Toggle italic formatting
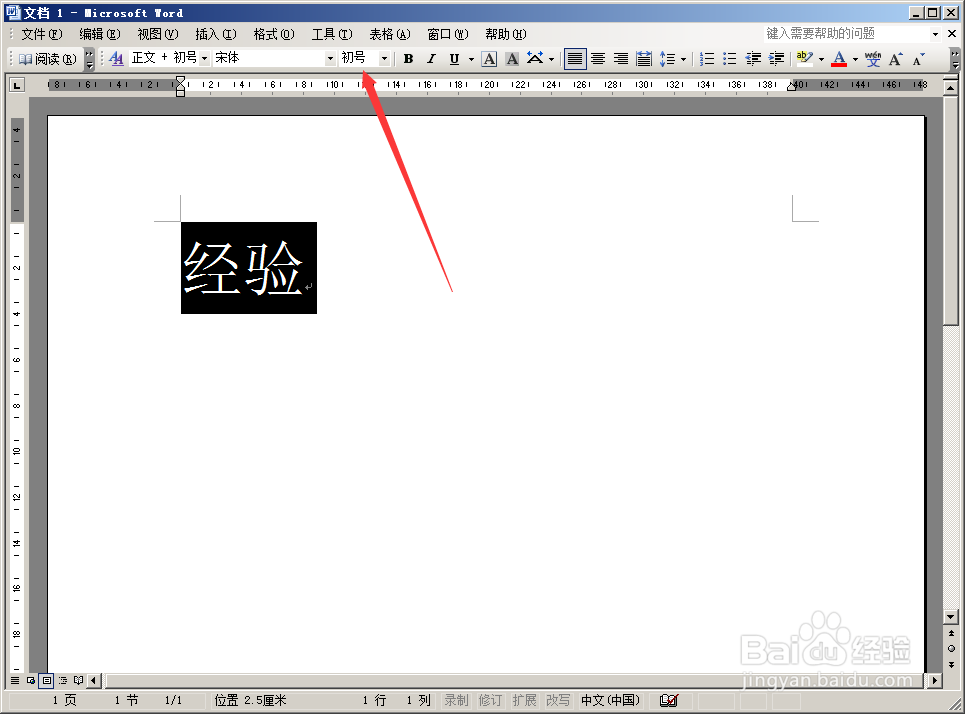Image resolution: width=965 pixels, height=714 pixels. point(431,58)
